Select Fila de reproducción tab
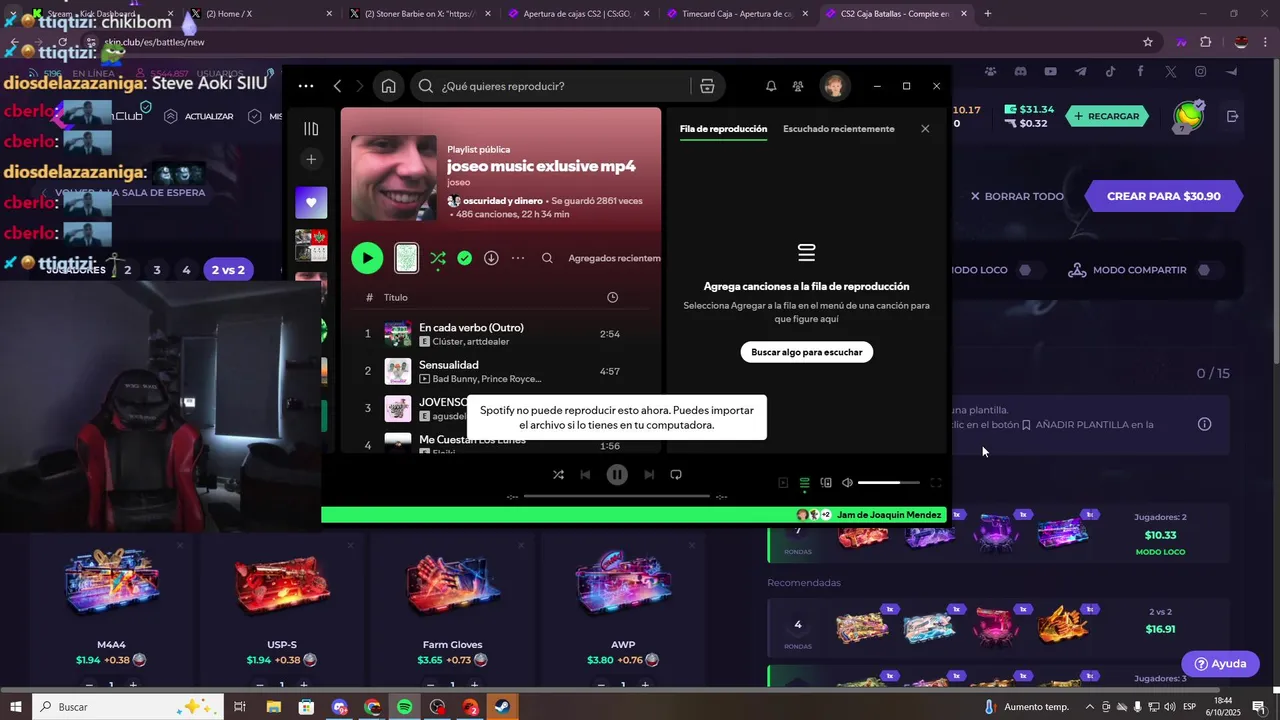 click(723, 129)
